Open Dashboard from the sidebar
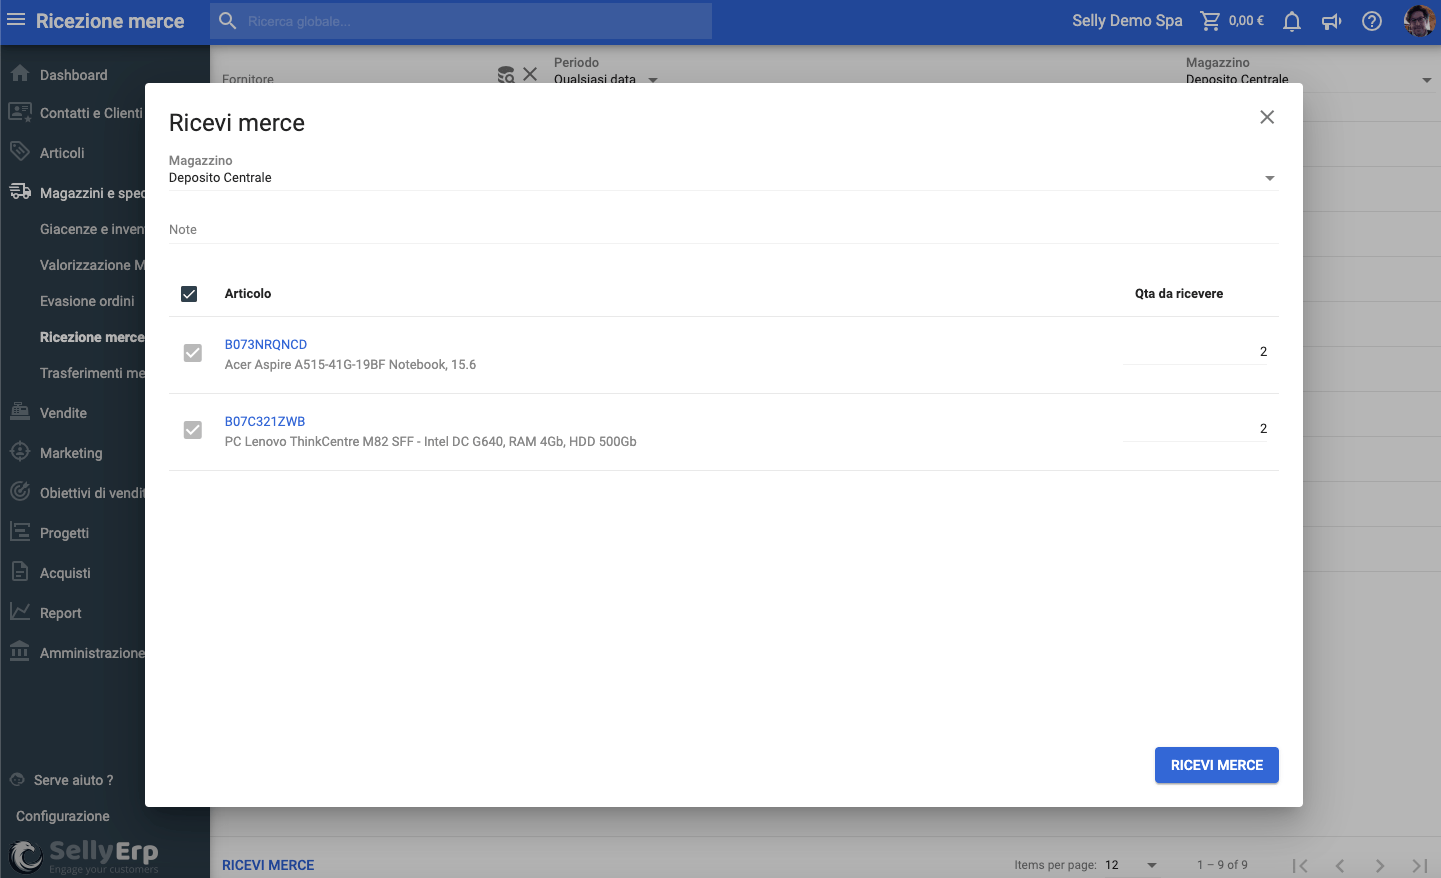 click(x=73, y=75)
